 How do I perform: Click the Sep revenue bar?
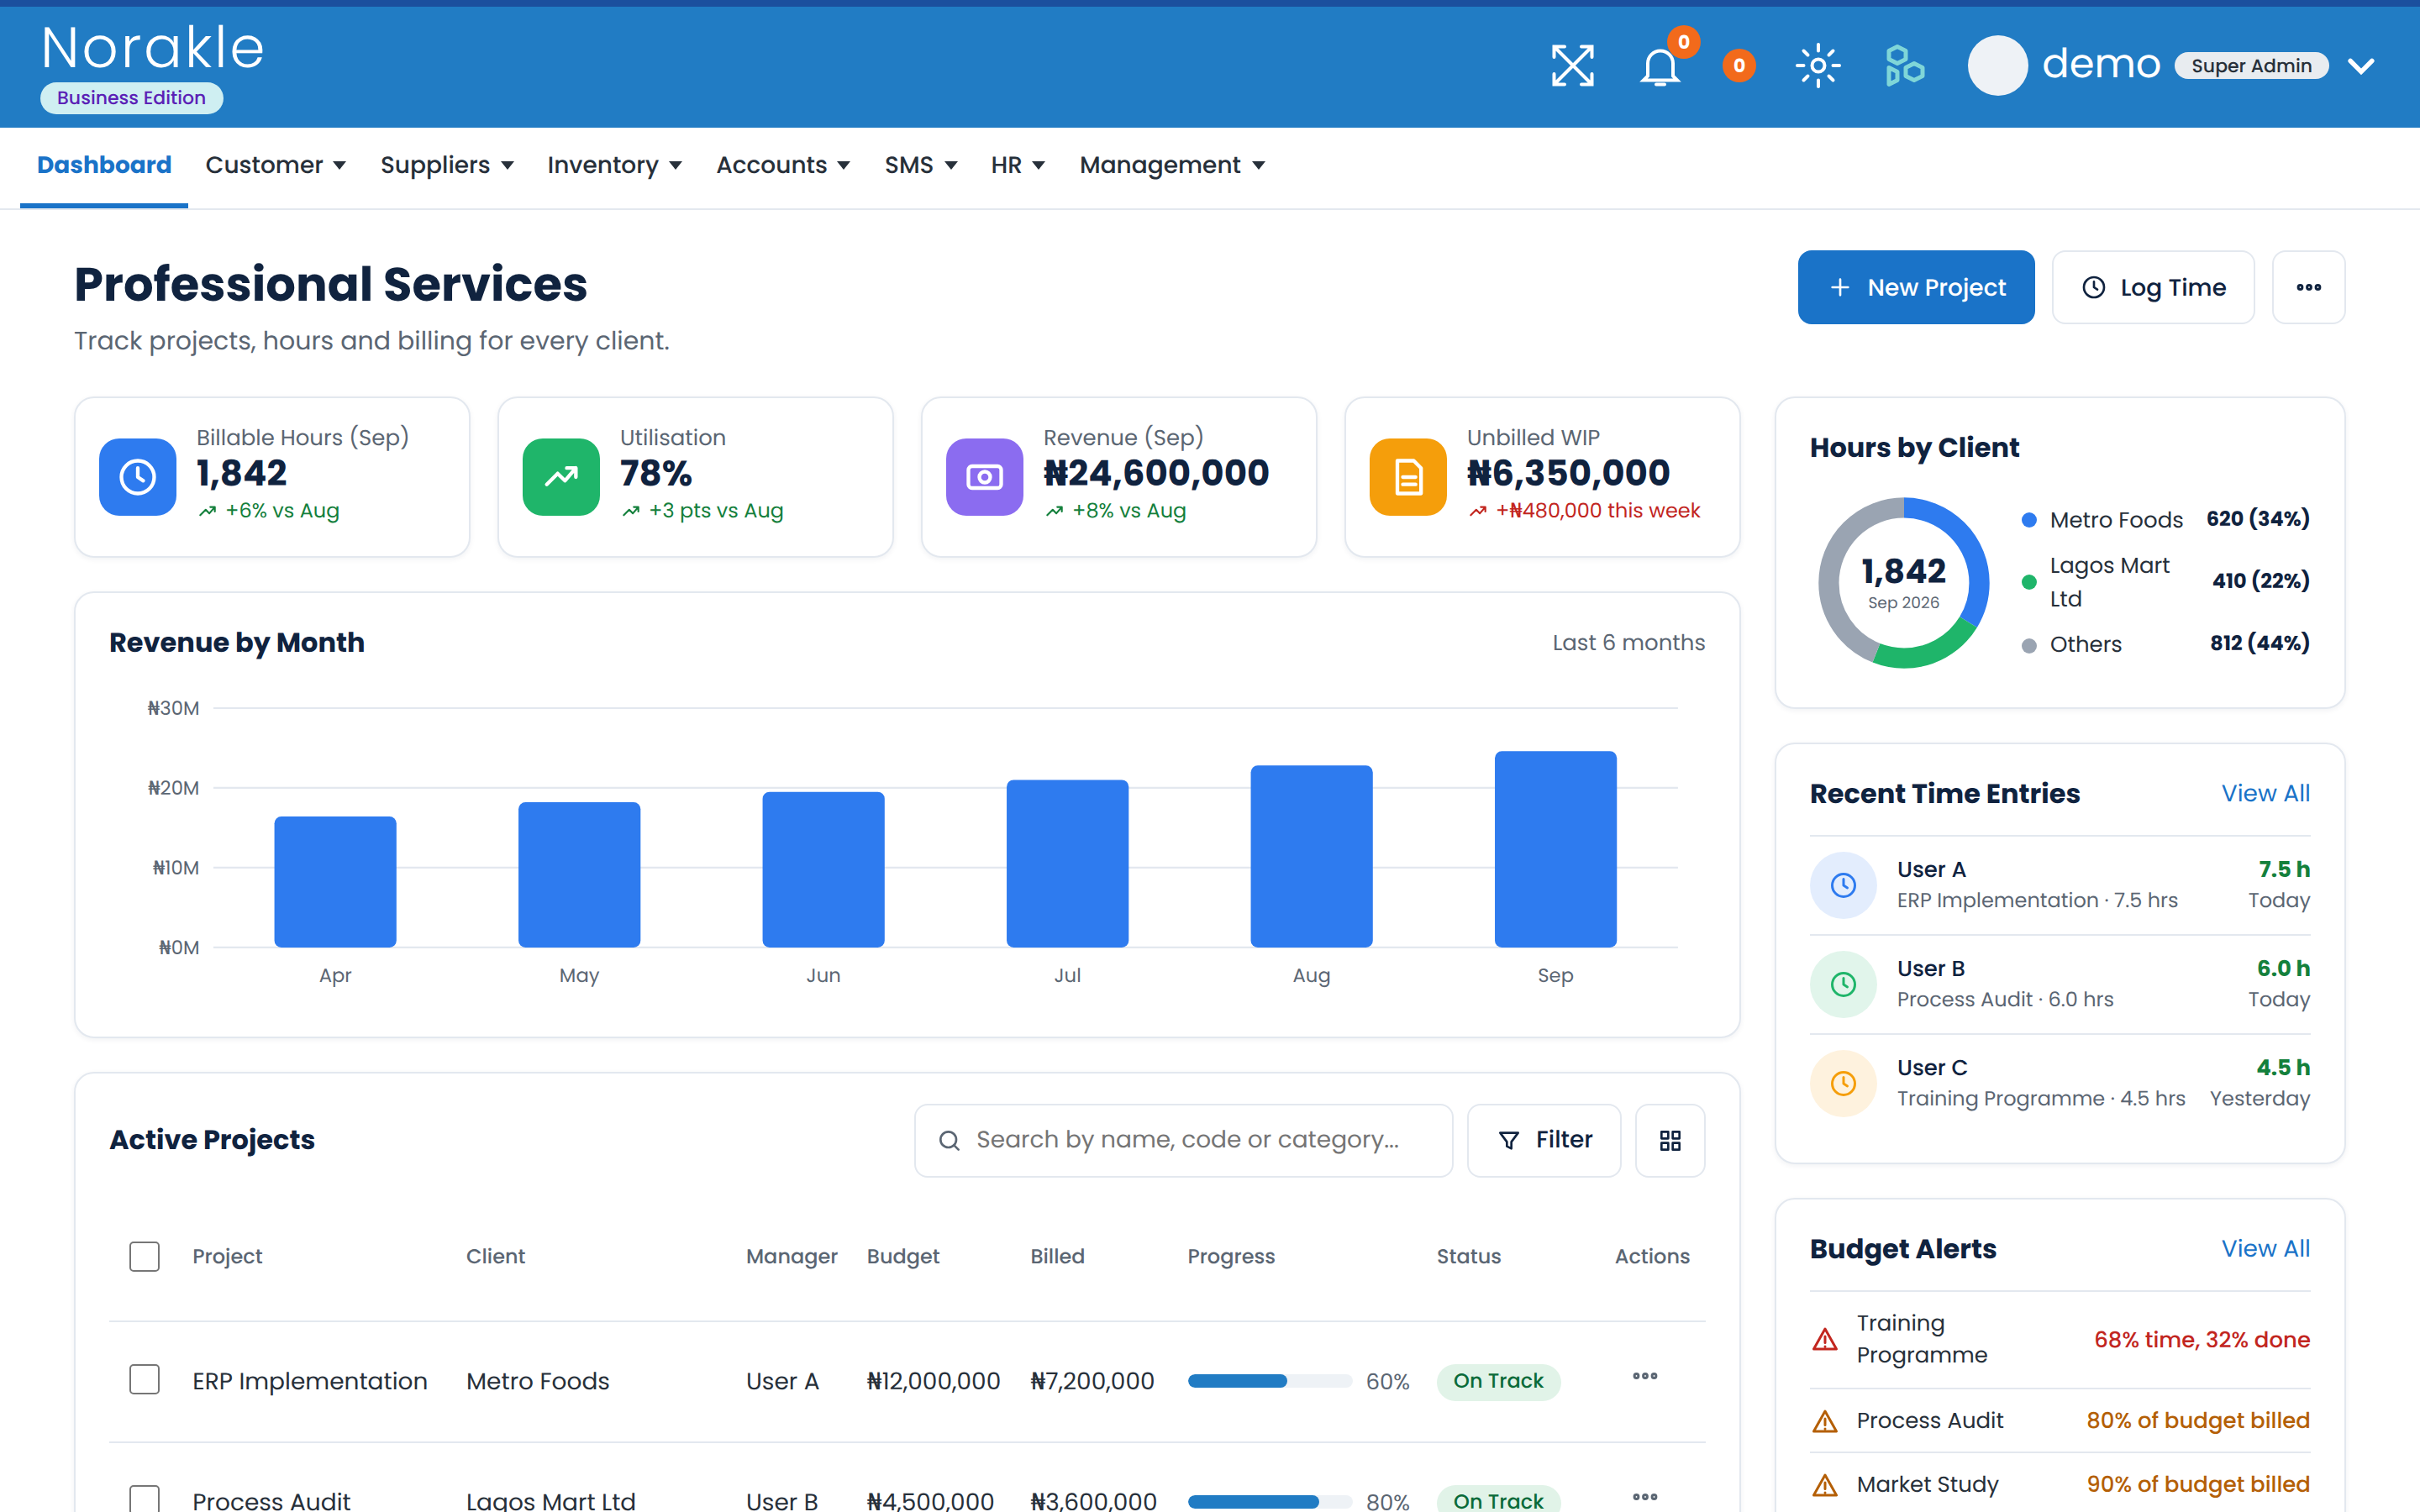point(1555,849)
